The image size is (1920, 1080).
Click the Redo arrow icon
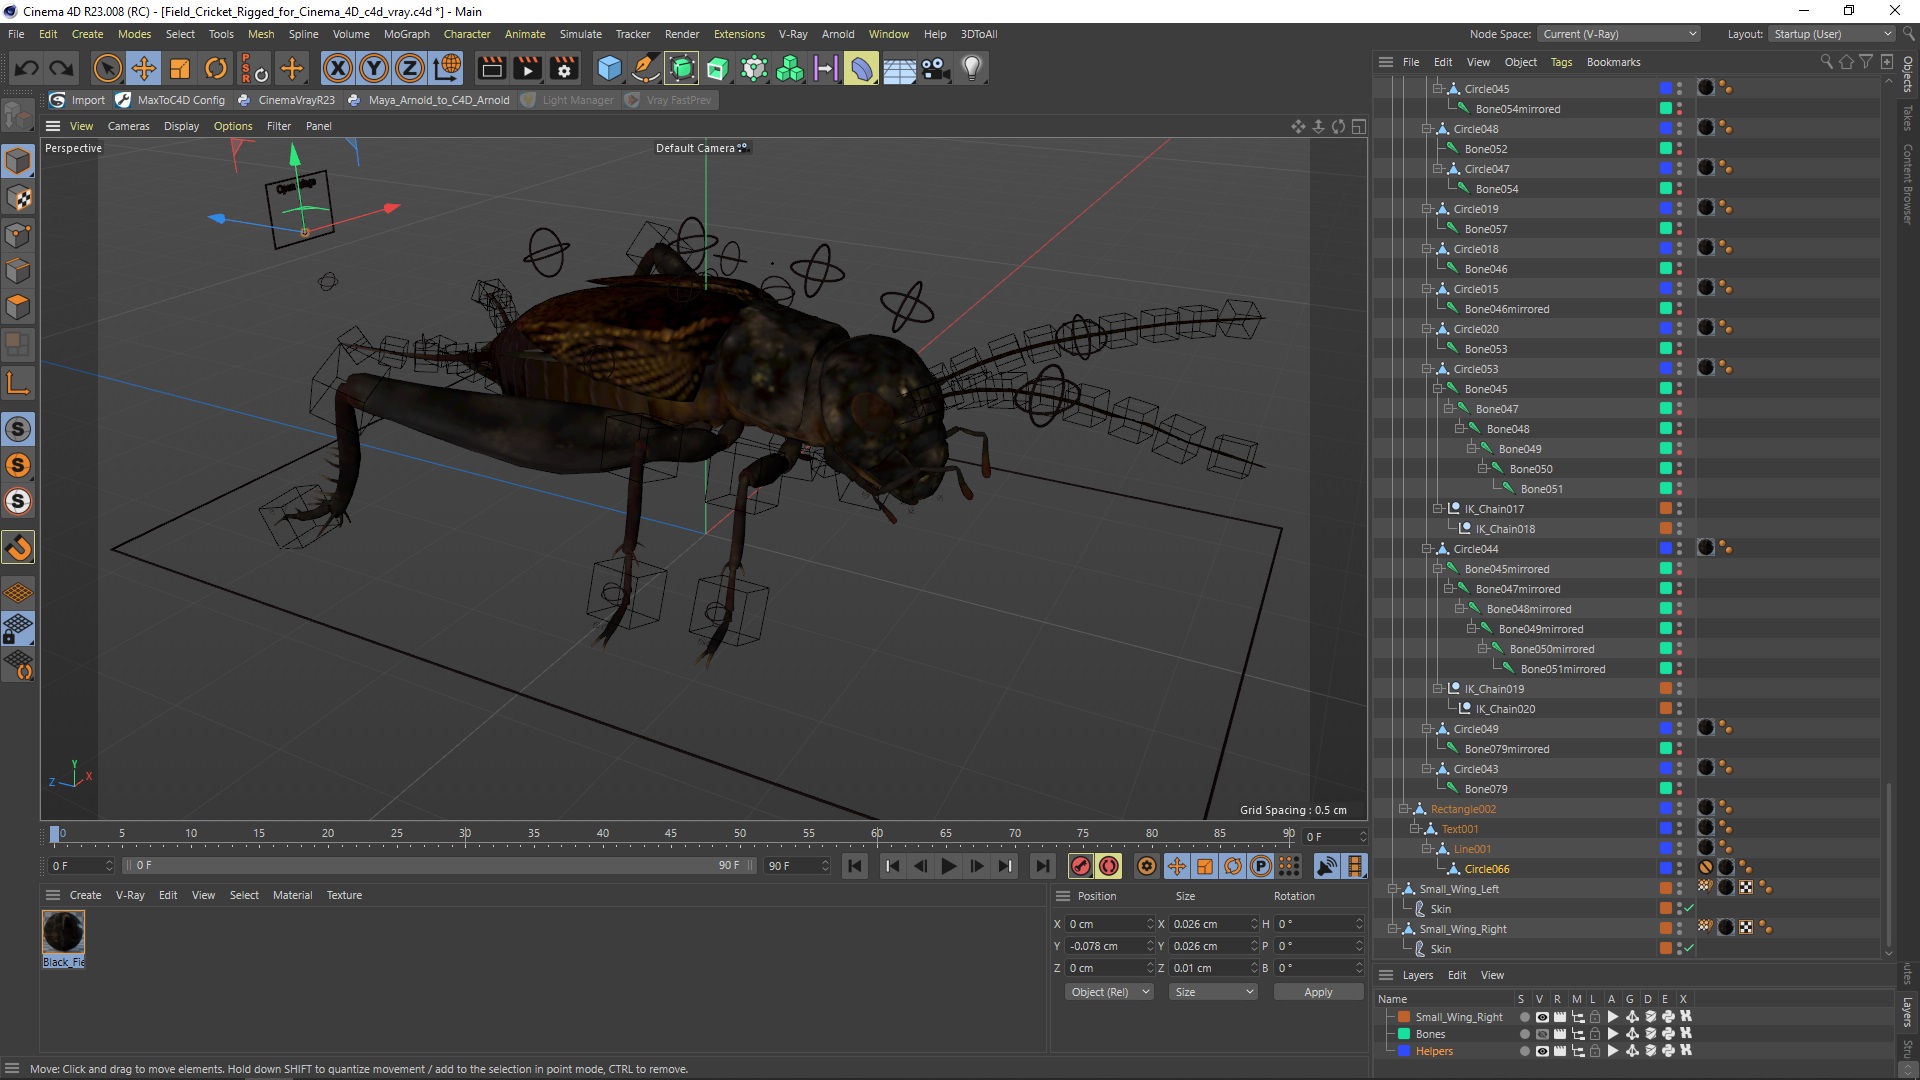62,68
